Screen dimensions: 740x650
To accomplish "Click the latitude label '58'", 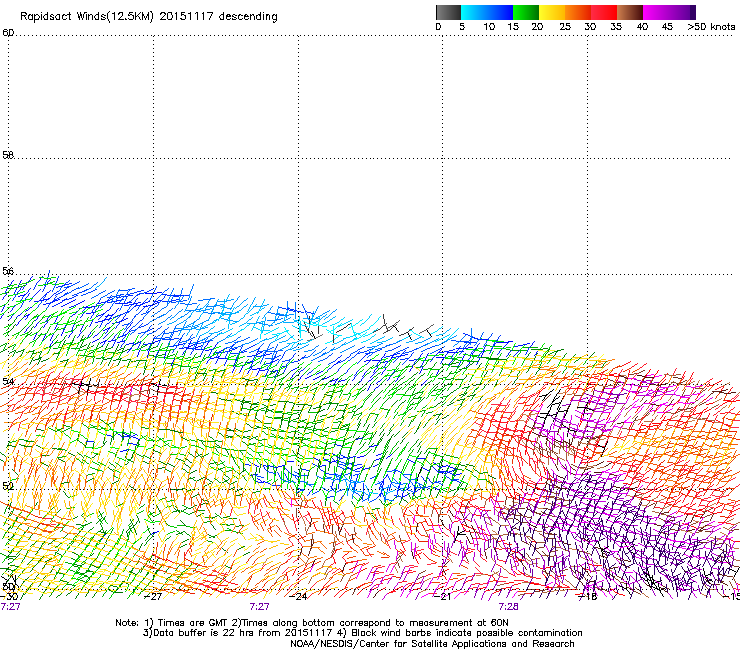I will tap(8, 155).
